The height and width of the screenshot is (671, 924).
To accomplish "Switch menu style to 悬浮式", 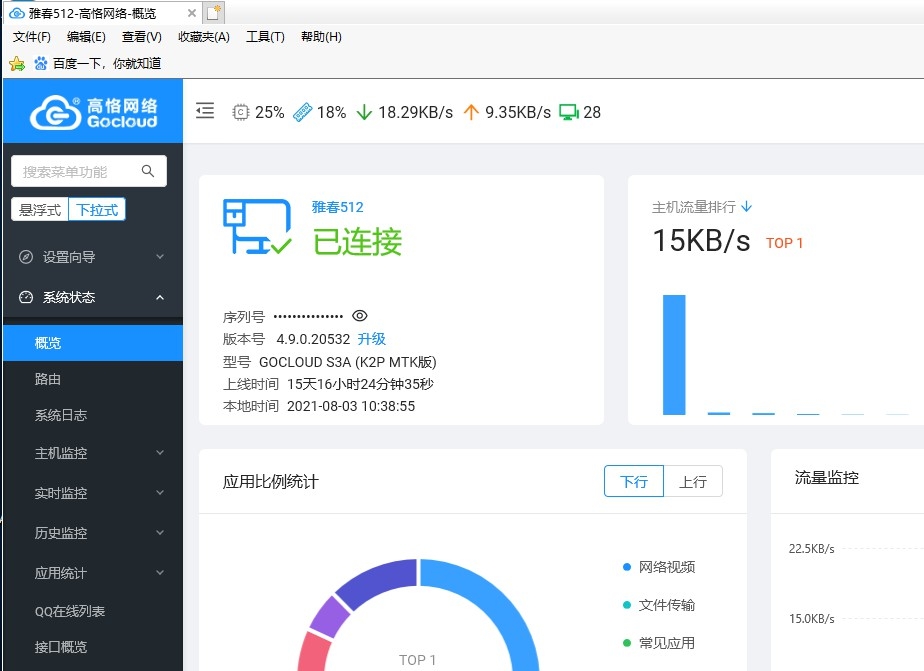I will pos(38,210).
